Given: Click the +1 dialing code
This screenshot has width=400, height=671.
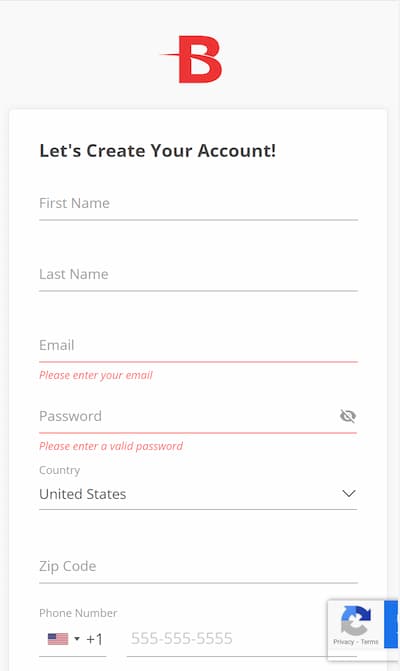Looking at the screenshot, I should click(x=95, y=639).
